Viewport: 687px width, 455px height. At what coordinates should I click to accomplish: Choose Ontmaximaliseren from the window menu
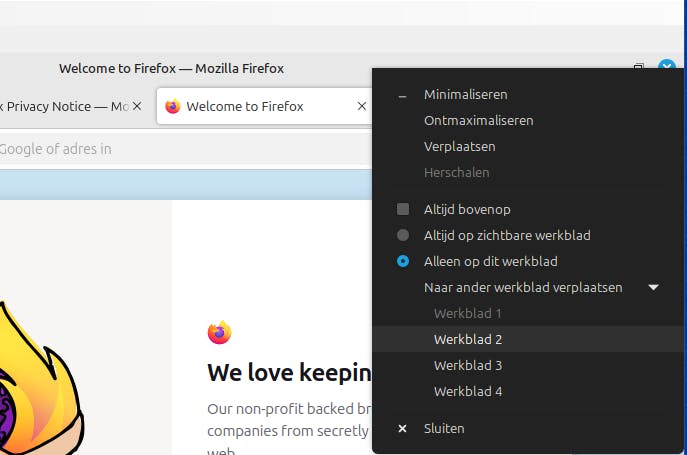pos(478,120)
